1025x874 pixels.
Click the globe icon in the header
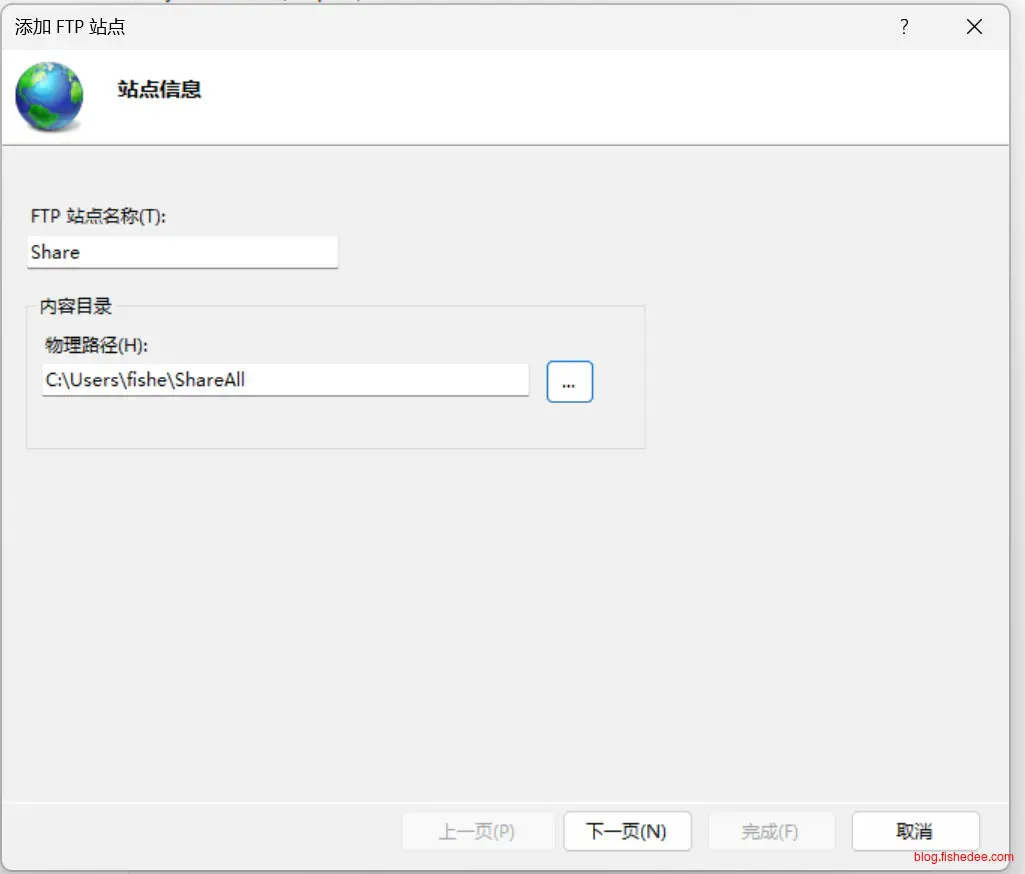(x=49, y=96)
